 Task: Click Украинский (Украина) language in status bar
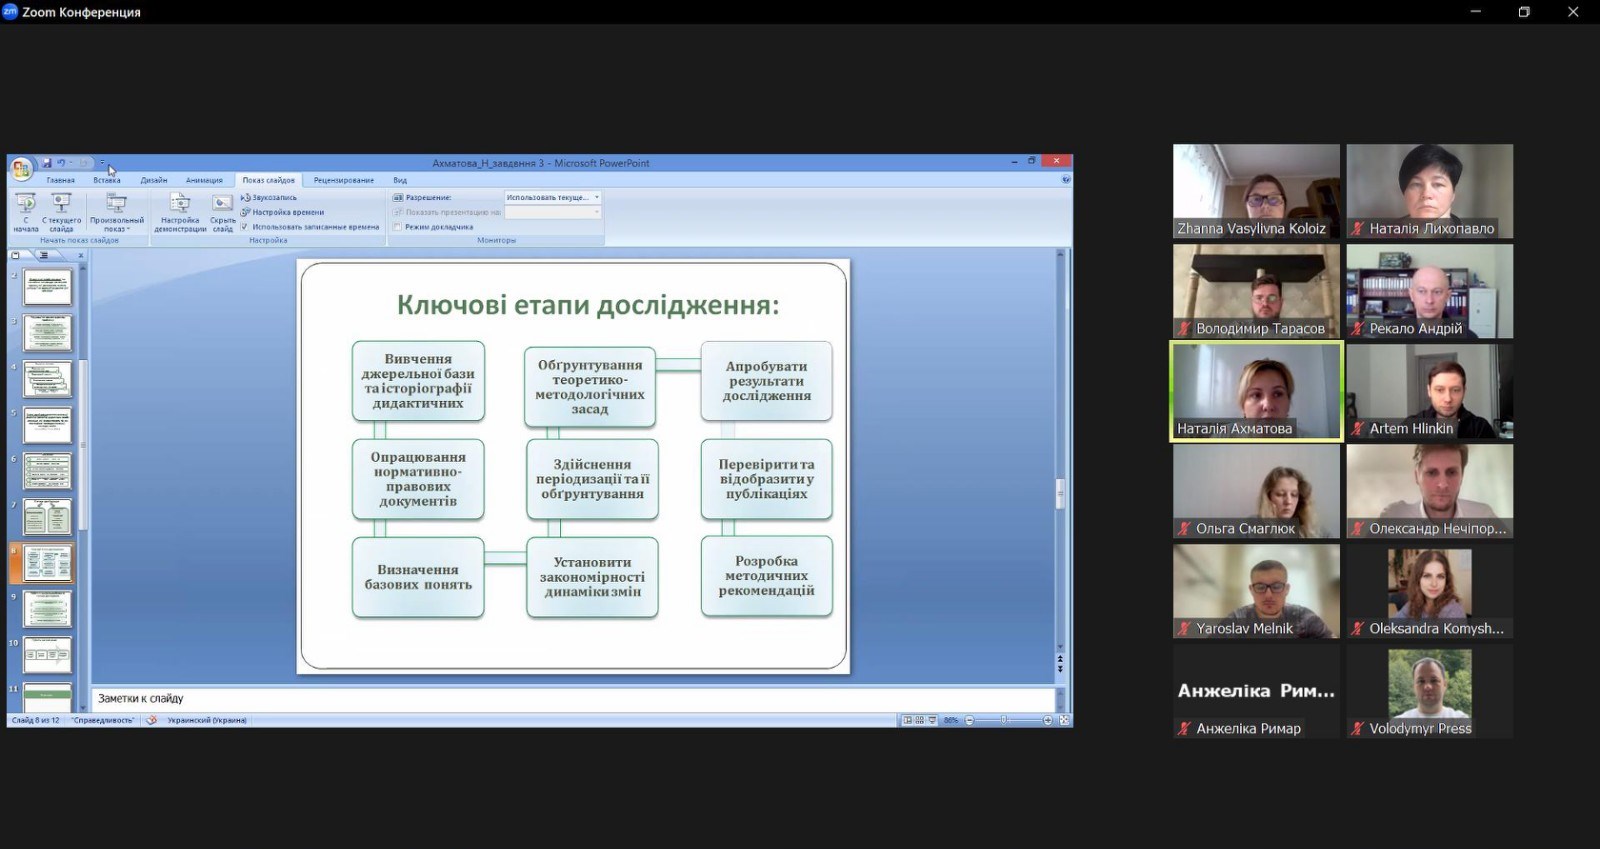pyautogui.click(x=207, y=720)
